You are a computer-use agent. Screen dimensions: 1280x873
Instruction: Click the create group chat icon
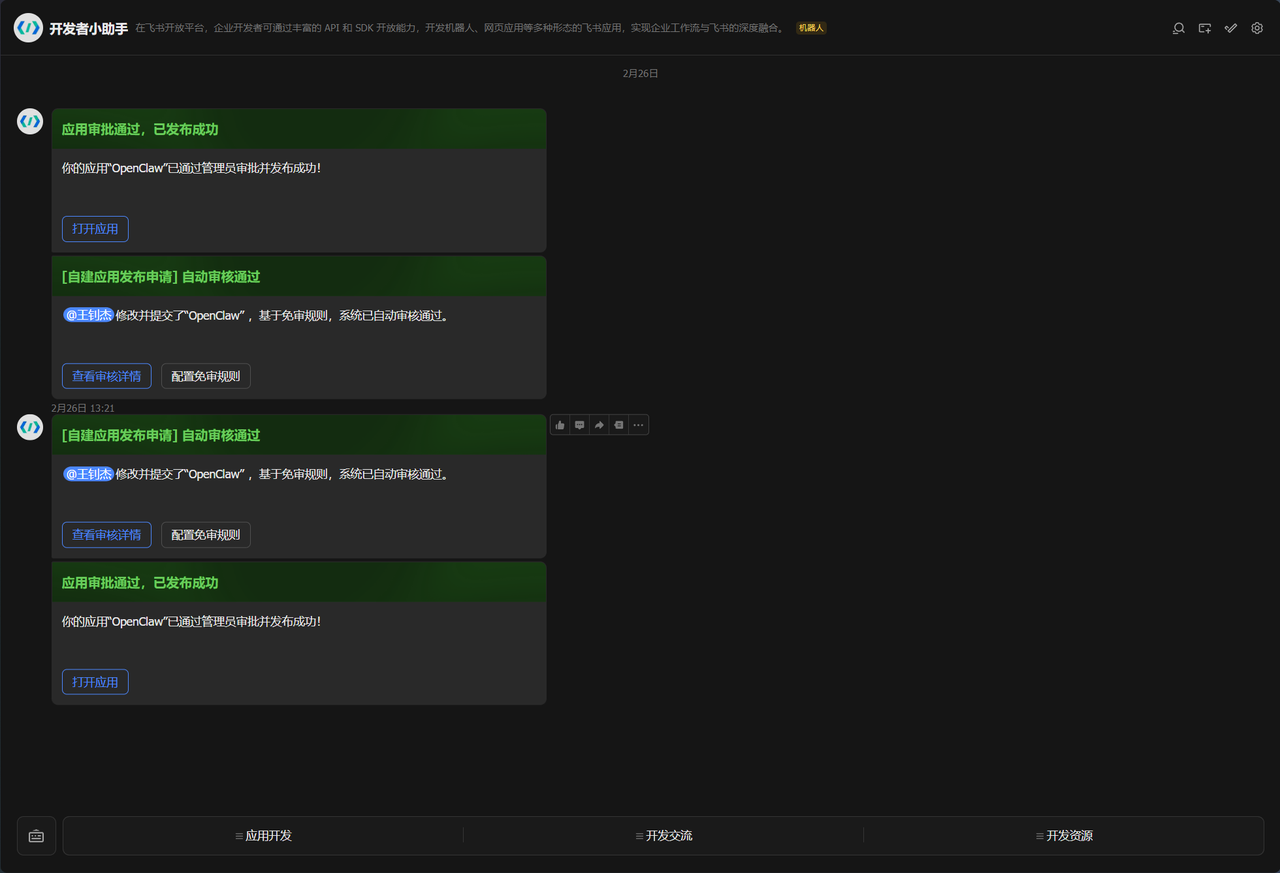pos(1205,28)
